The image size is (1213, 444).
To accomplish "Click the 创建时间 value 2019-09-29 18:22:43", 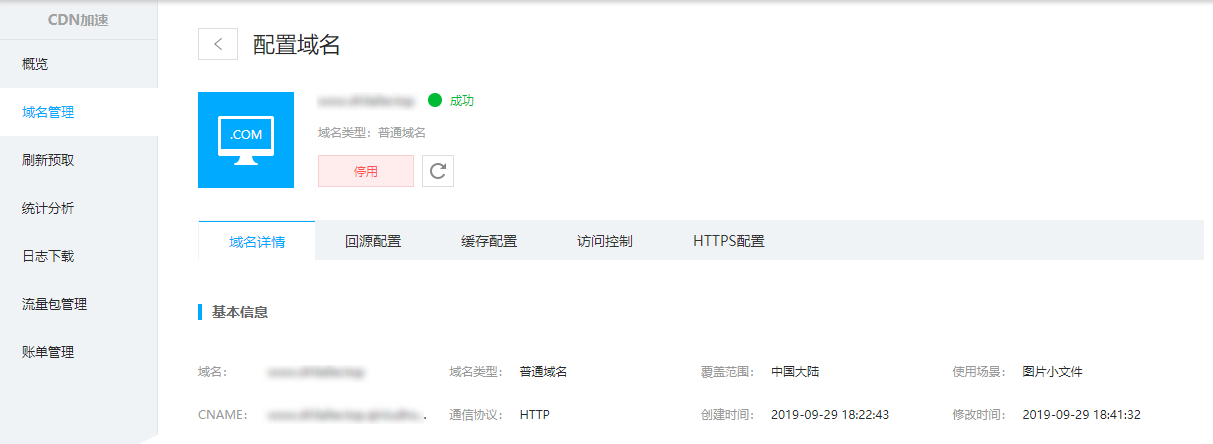I will point(830,414).
